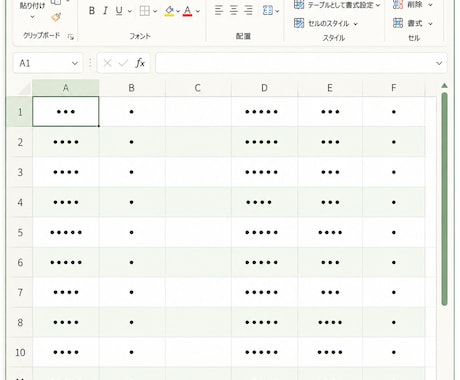Select row 3 header
Screen dimensions: 460x380
tap(20, 172)
